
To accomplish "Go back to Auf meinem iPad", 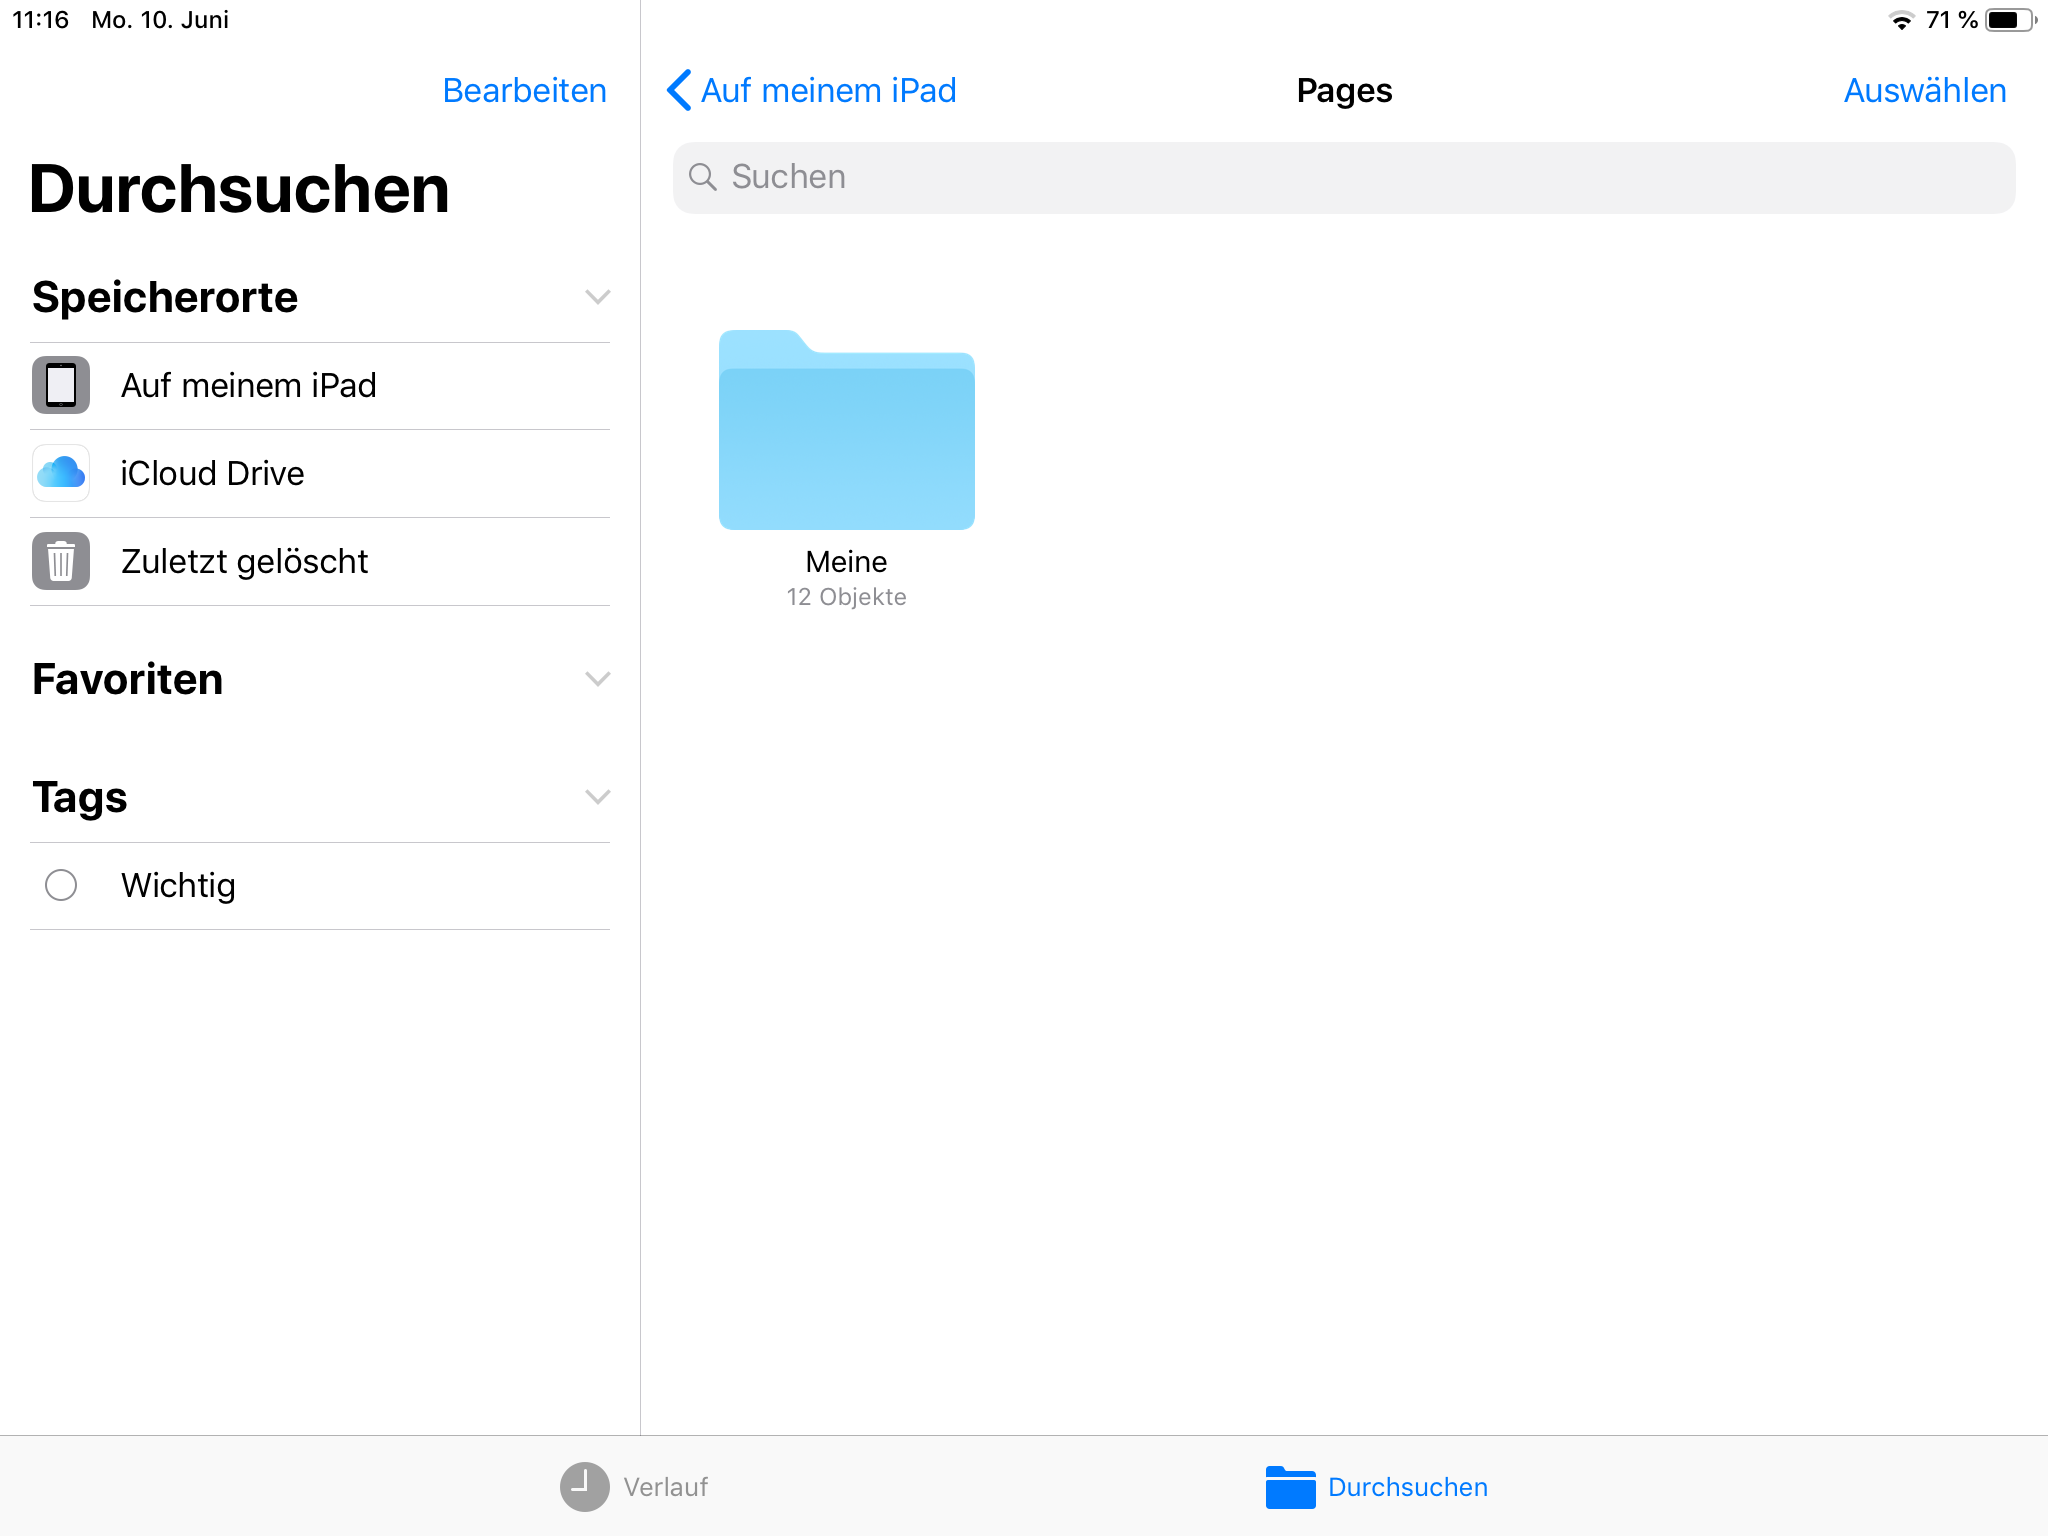I will (828, 90).
